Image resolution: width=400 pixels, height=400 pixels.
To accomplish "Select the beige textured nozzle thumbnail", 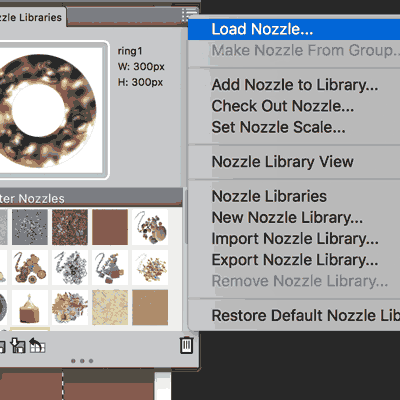I will pyautogui.click(x=110, y=307).
